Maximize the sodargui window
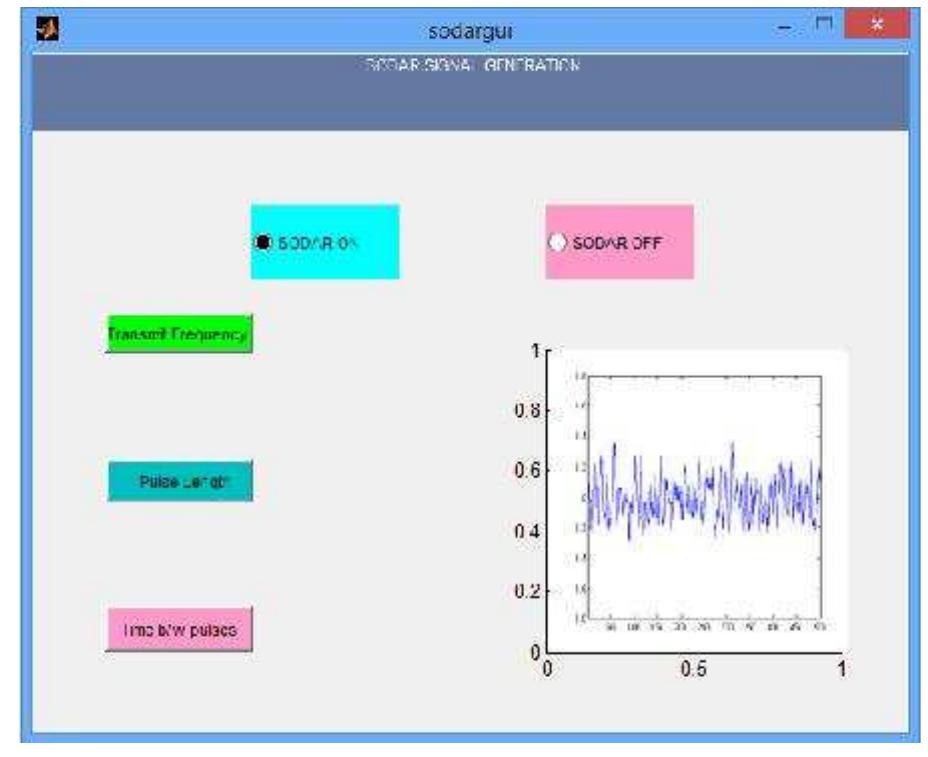The width and height of the screenshot is (928, 757). point(823,25)
